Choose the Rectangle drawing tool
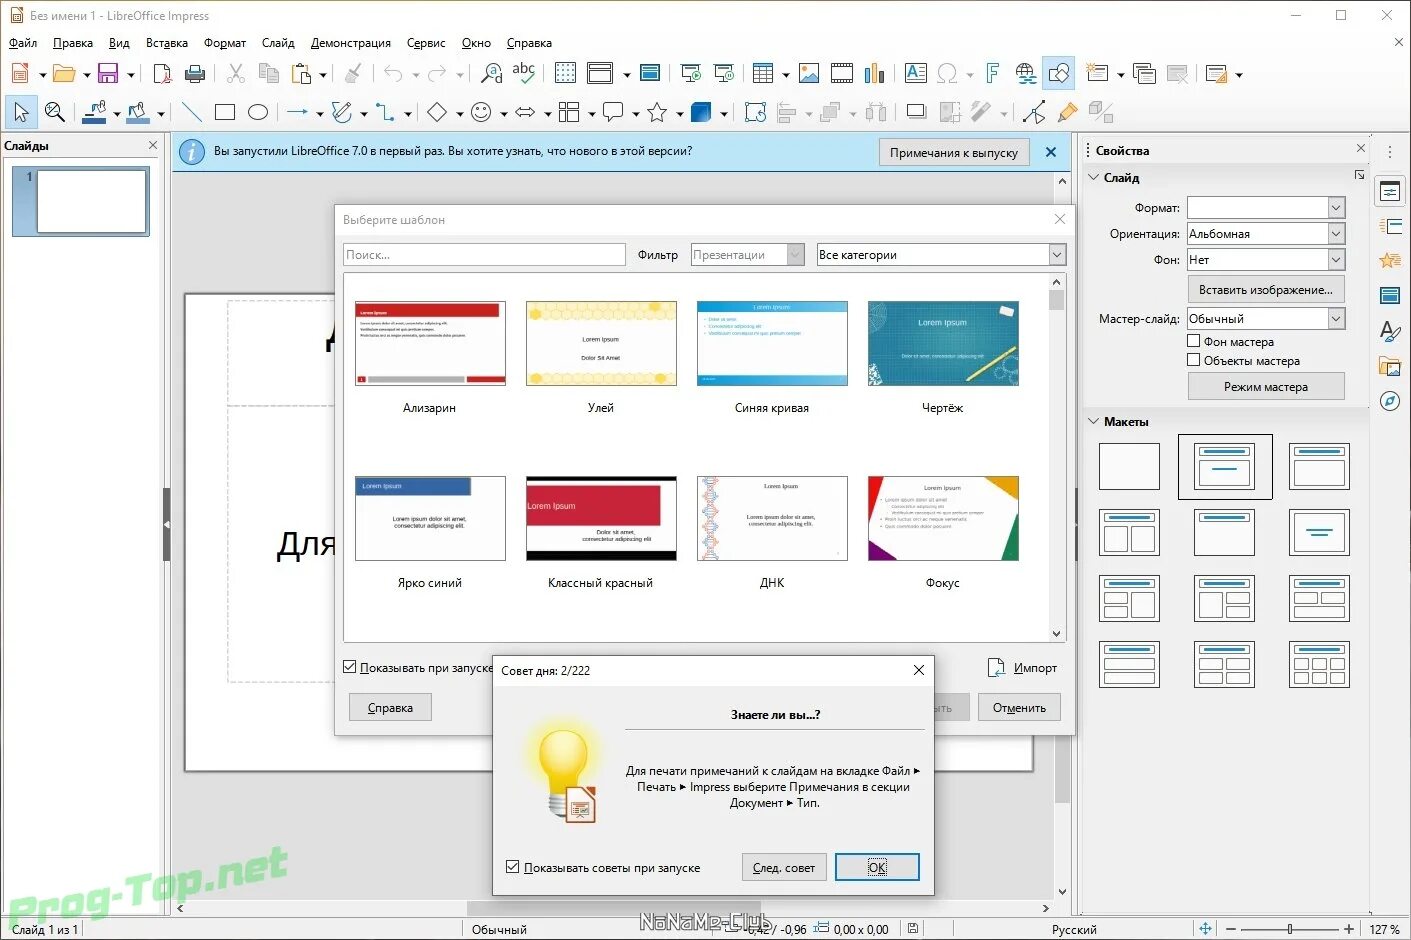The image size is (1411, 940). [225, 112]
